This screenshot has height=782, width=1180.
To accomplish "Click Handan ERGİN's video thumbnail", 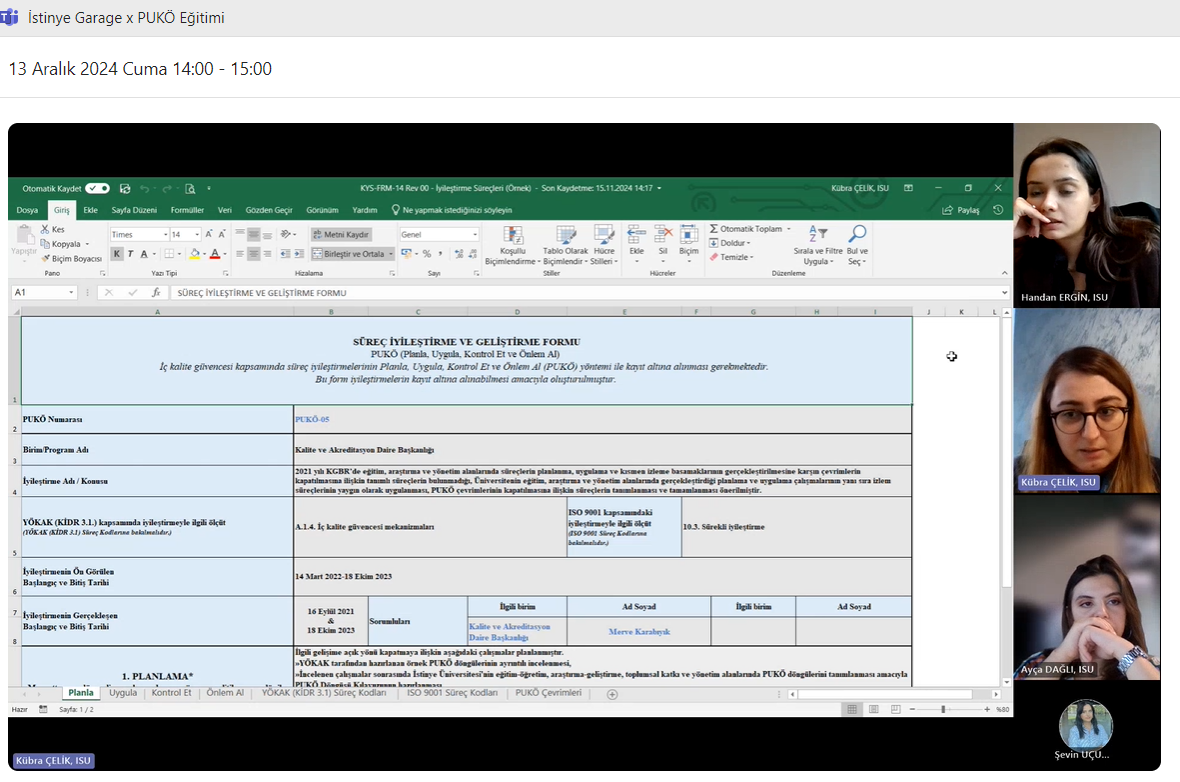I will point(1086,215).
